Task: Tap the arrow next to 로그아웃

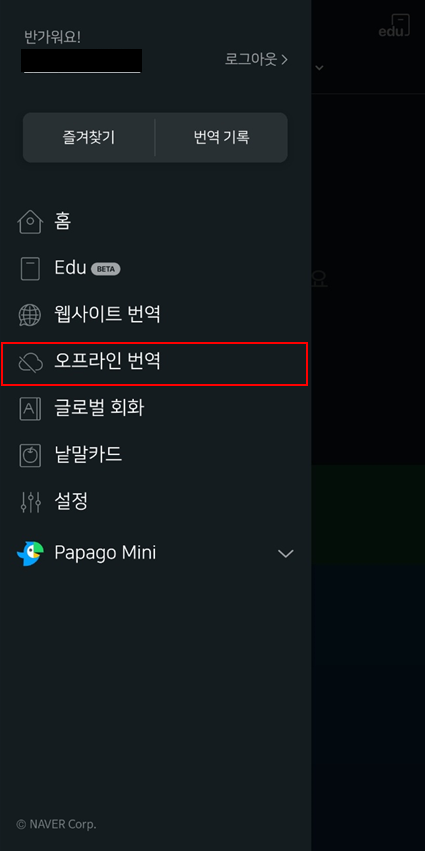Action: (284, 60)
